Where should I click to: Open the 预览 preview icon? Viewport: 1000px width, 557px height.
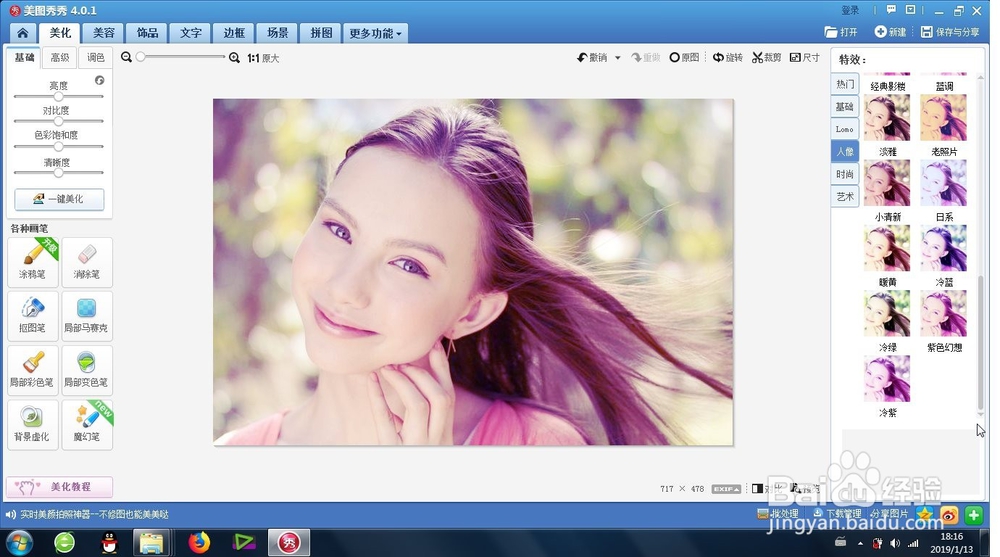pyautogui.click(x=805, y=489)
